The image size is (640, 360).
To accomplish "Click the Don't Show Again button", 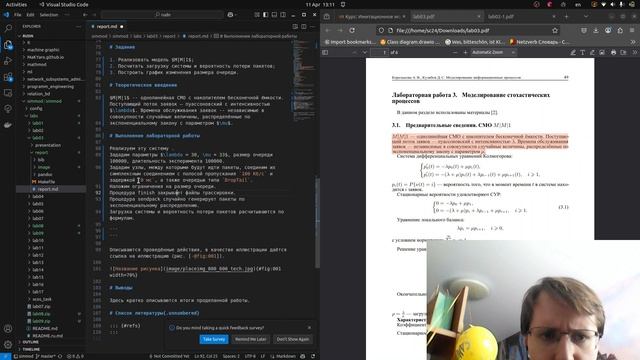I will (293, 339).
